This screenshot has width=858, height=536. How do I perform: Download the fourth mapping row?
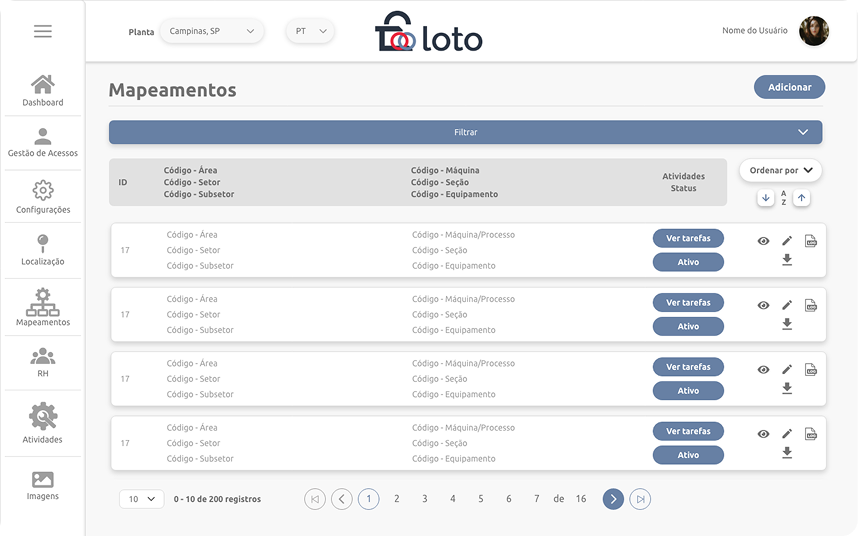[787, 452]
